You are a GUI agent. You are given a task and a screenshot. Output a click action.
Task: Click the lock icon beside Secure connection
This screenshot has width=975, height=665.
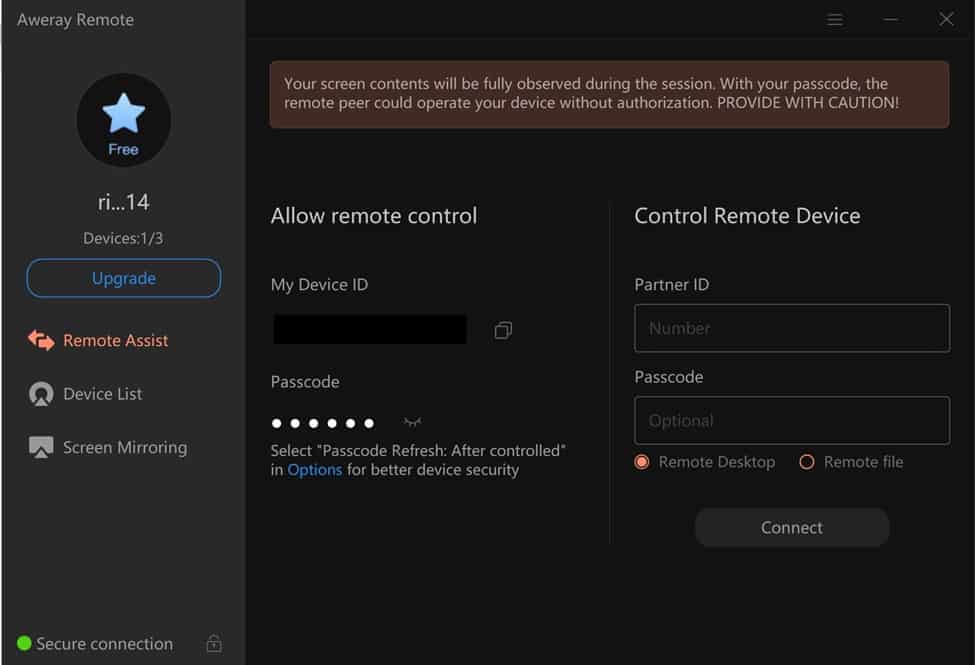[214, 643]
